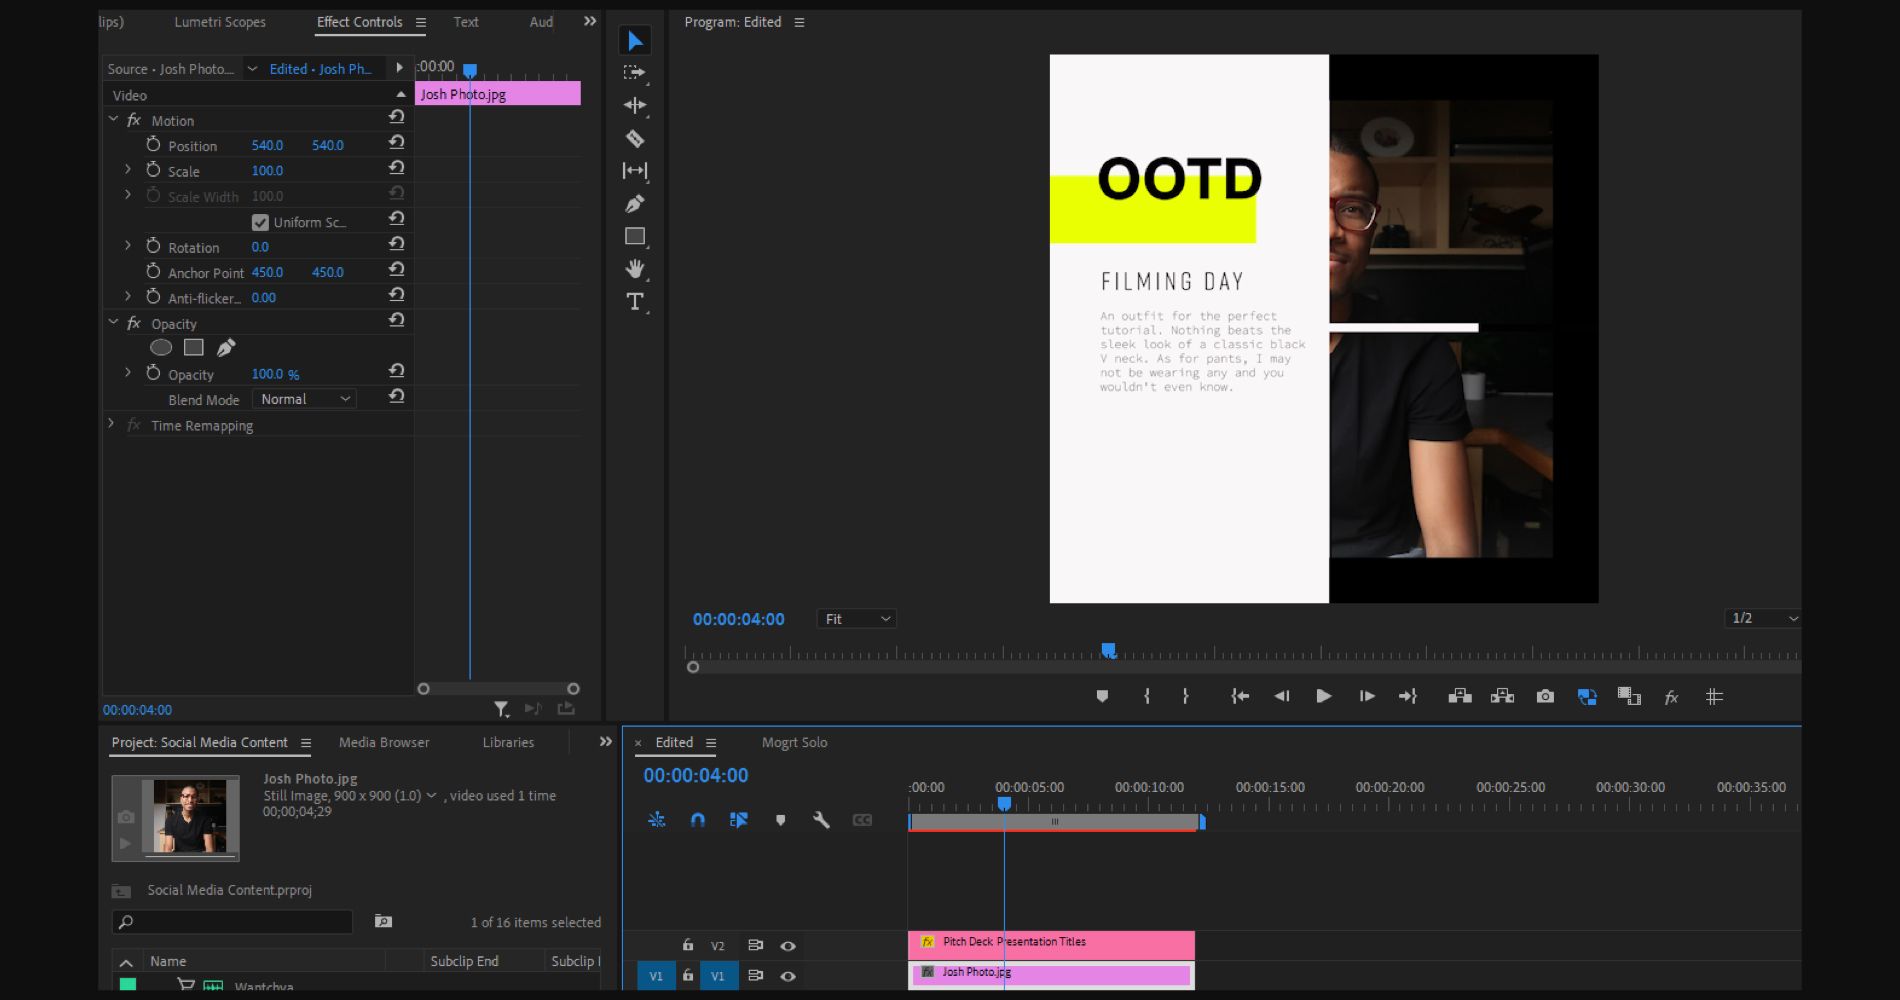The height and width of the screenshot is (1000, 1900).
Task: Select the Hand tool
Action: [634, 268]
